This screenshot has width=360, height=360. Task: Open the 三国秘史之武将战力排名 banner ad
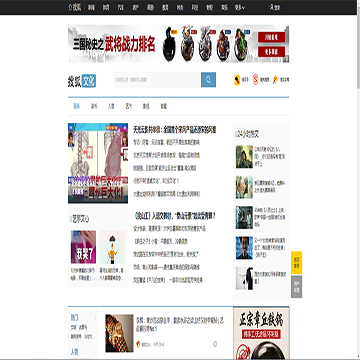(178, 44)
